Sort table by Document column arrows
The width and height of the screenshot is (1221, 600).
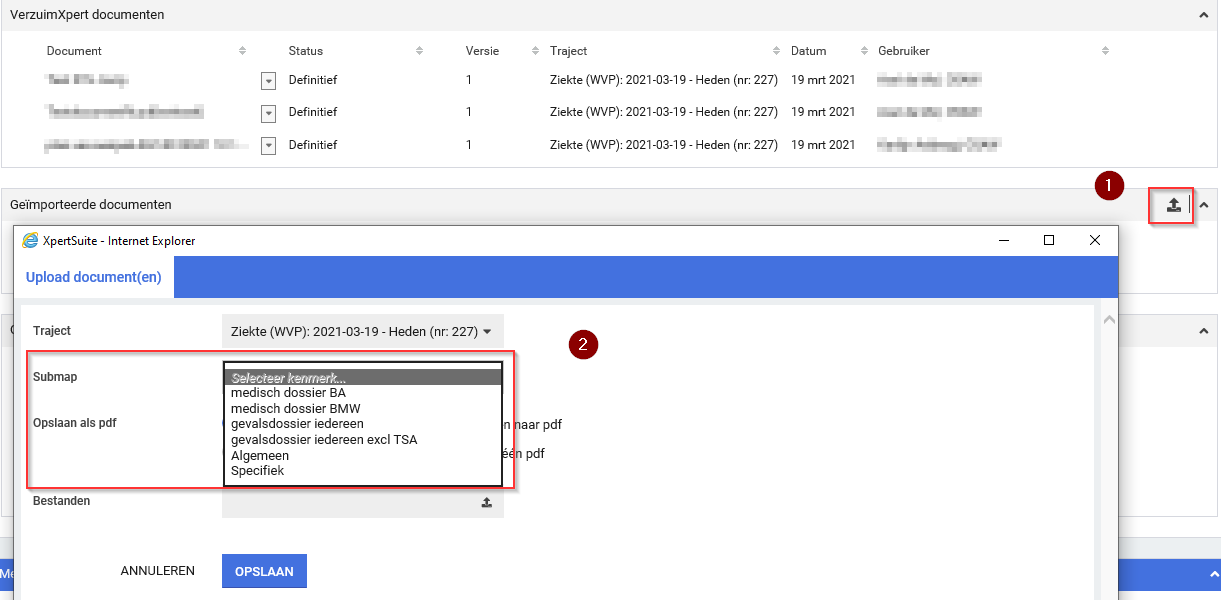242,51
